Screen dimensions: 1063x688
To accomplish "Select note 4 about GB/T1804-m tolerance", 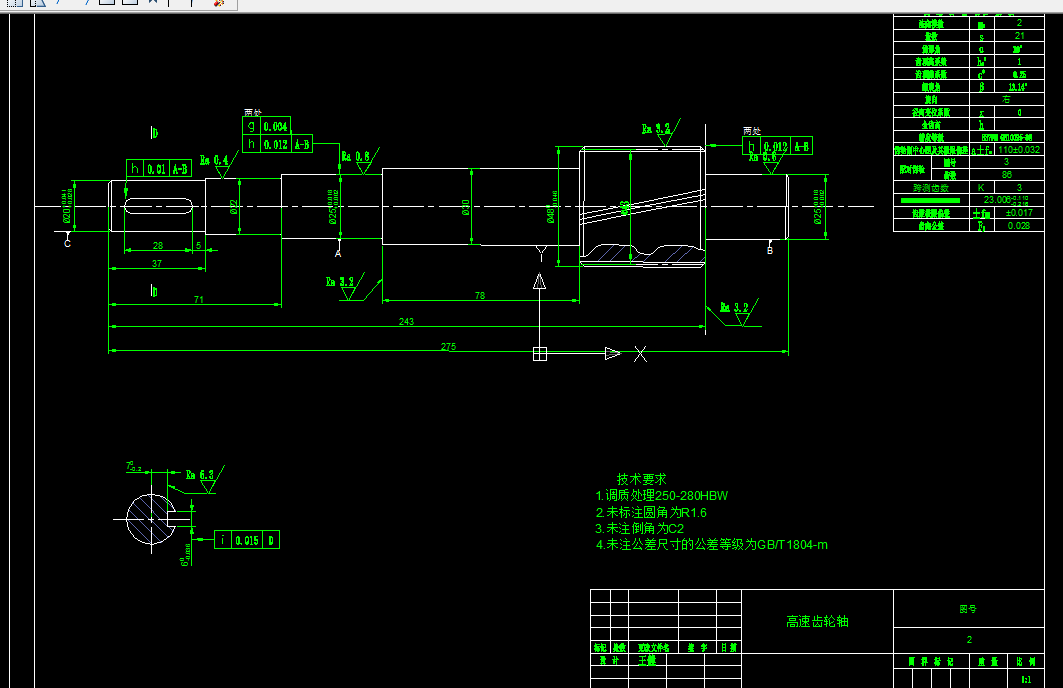I will pos(711,544).
